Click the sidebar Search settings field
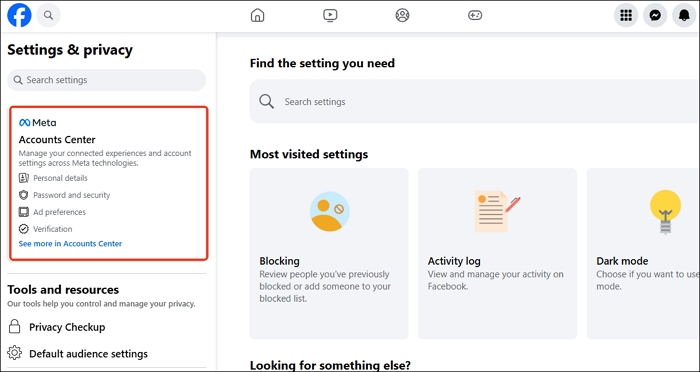The width and height of the screenshot is (700, 372). click(107, 80)
